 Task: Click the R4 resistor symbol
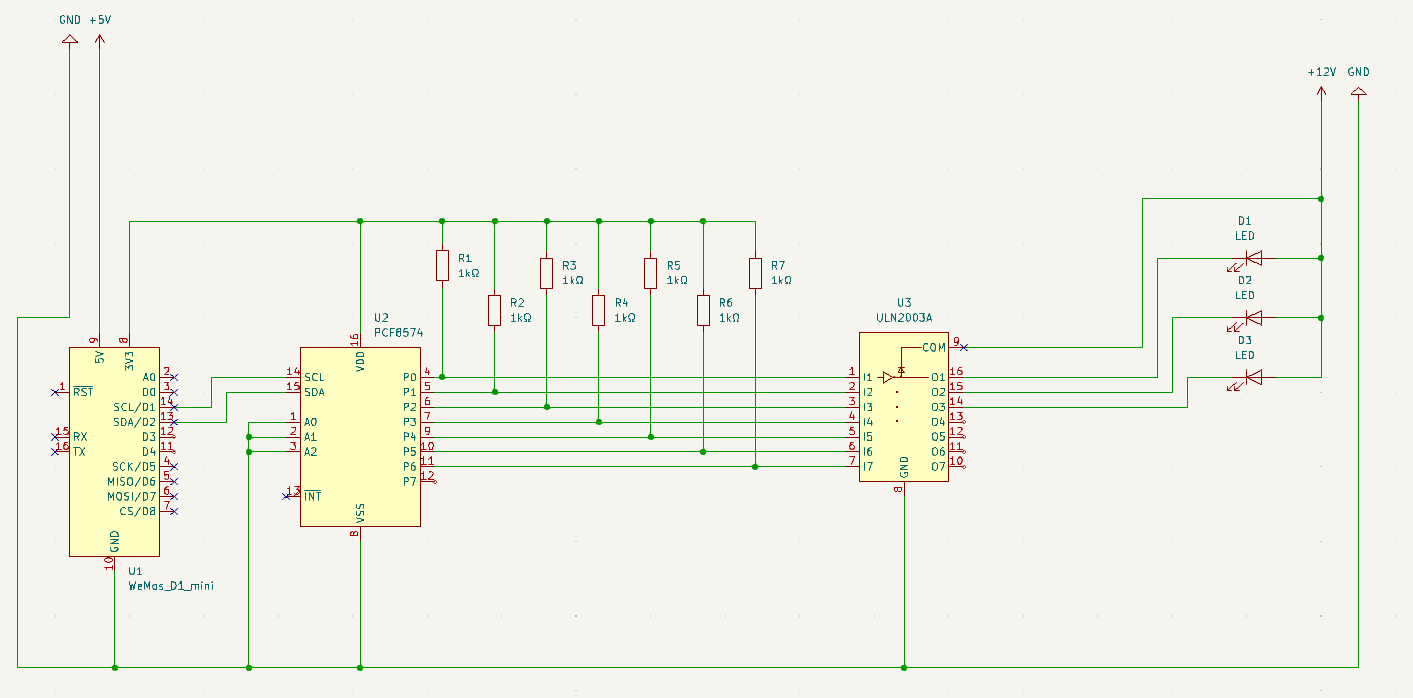click(x=598, y=310)
